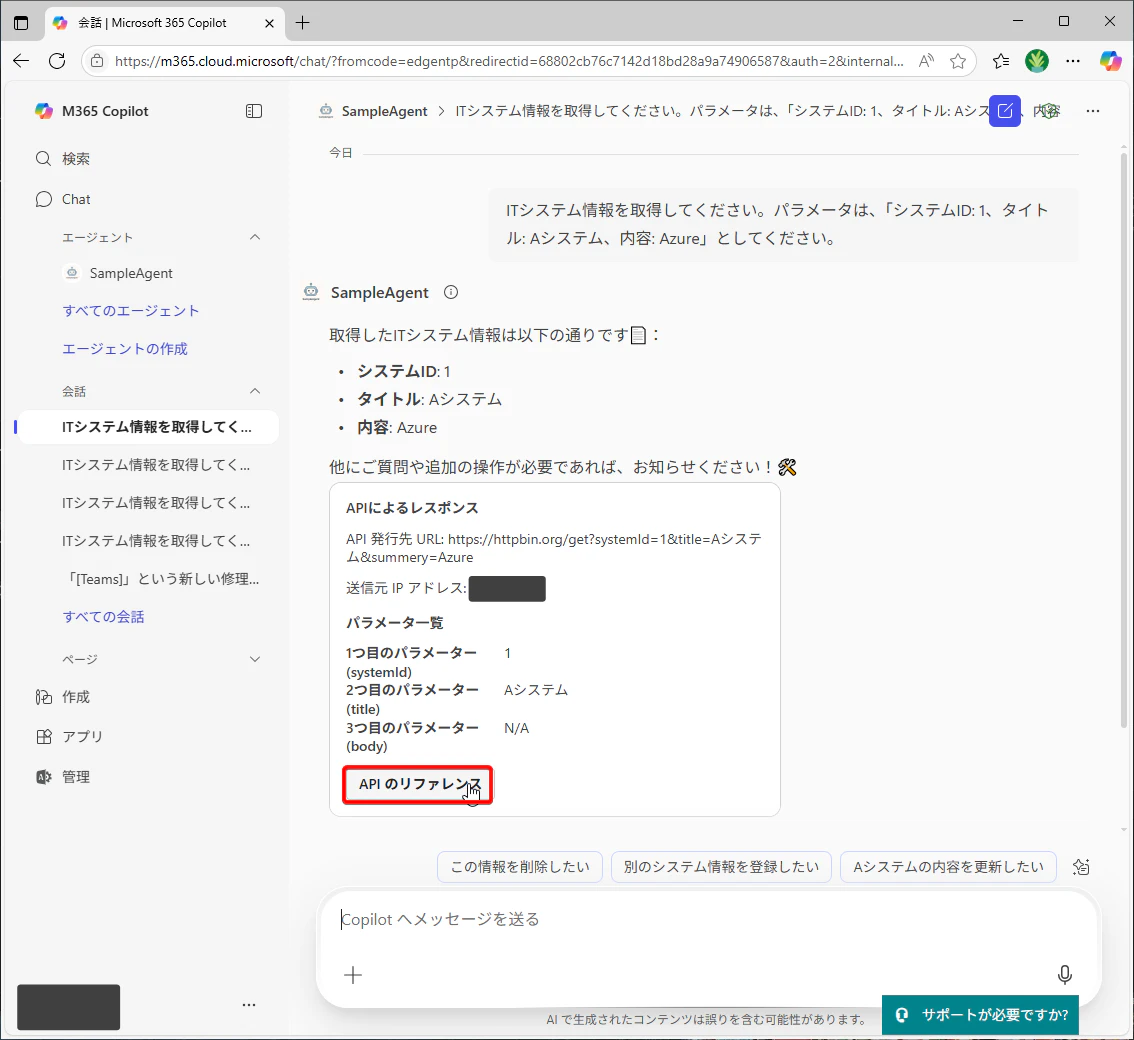This screenshot has width=1134, height=1040.
Task: View site information lock icon
Action: (97, 61)
